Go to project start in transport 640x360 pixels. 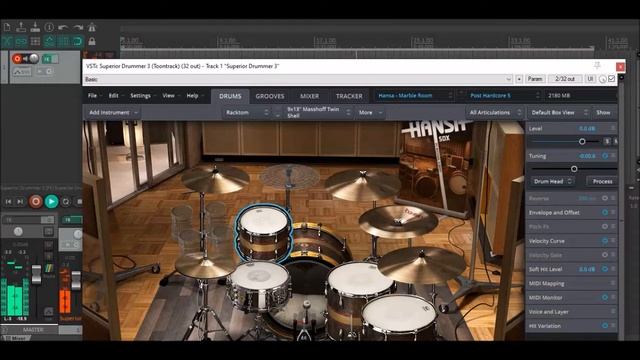(x=9, y=202)
